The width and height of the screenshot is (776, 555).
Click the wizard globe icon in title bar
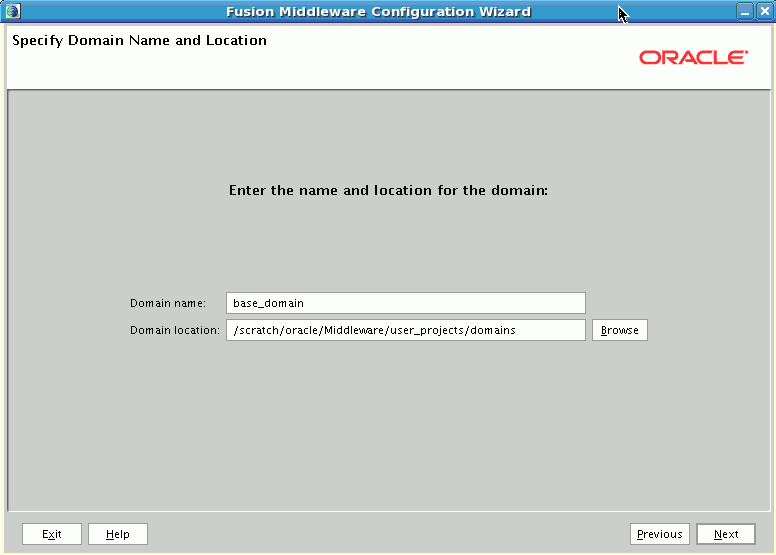pyautogui.click(x=12, y=11)
